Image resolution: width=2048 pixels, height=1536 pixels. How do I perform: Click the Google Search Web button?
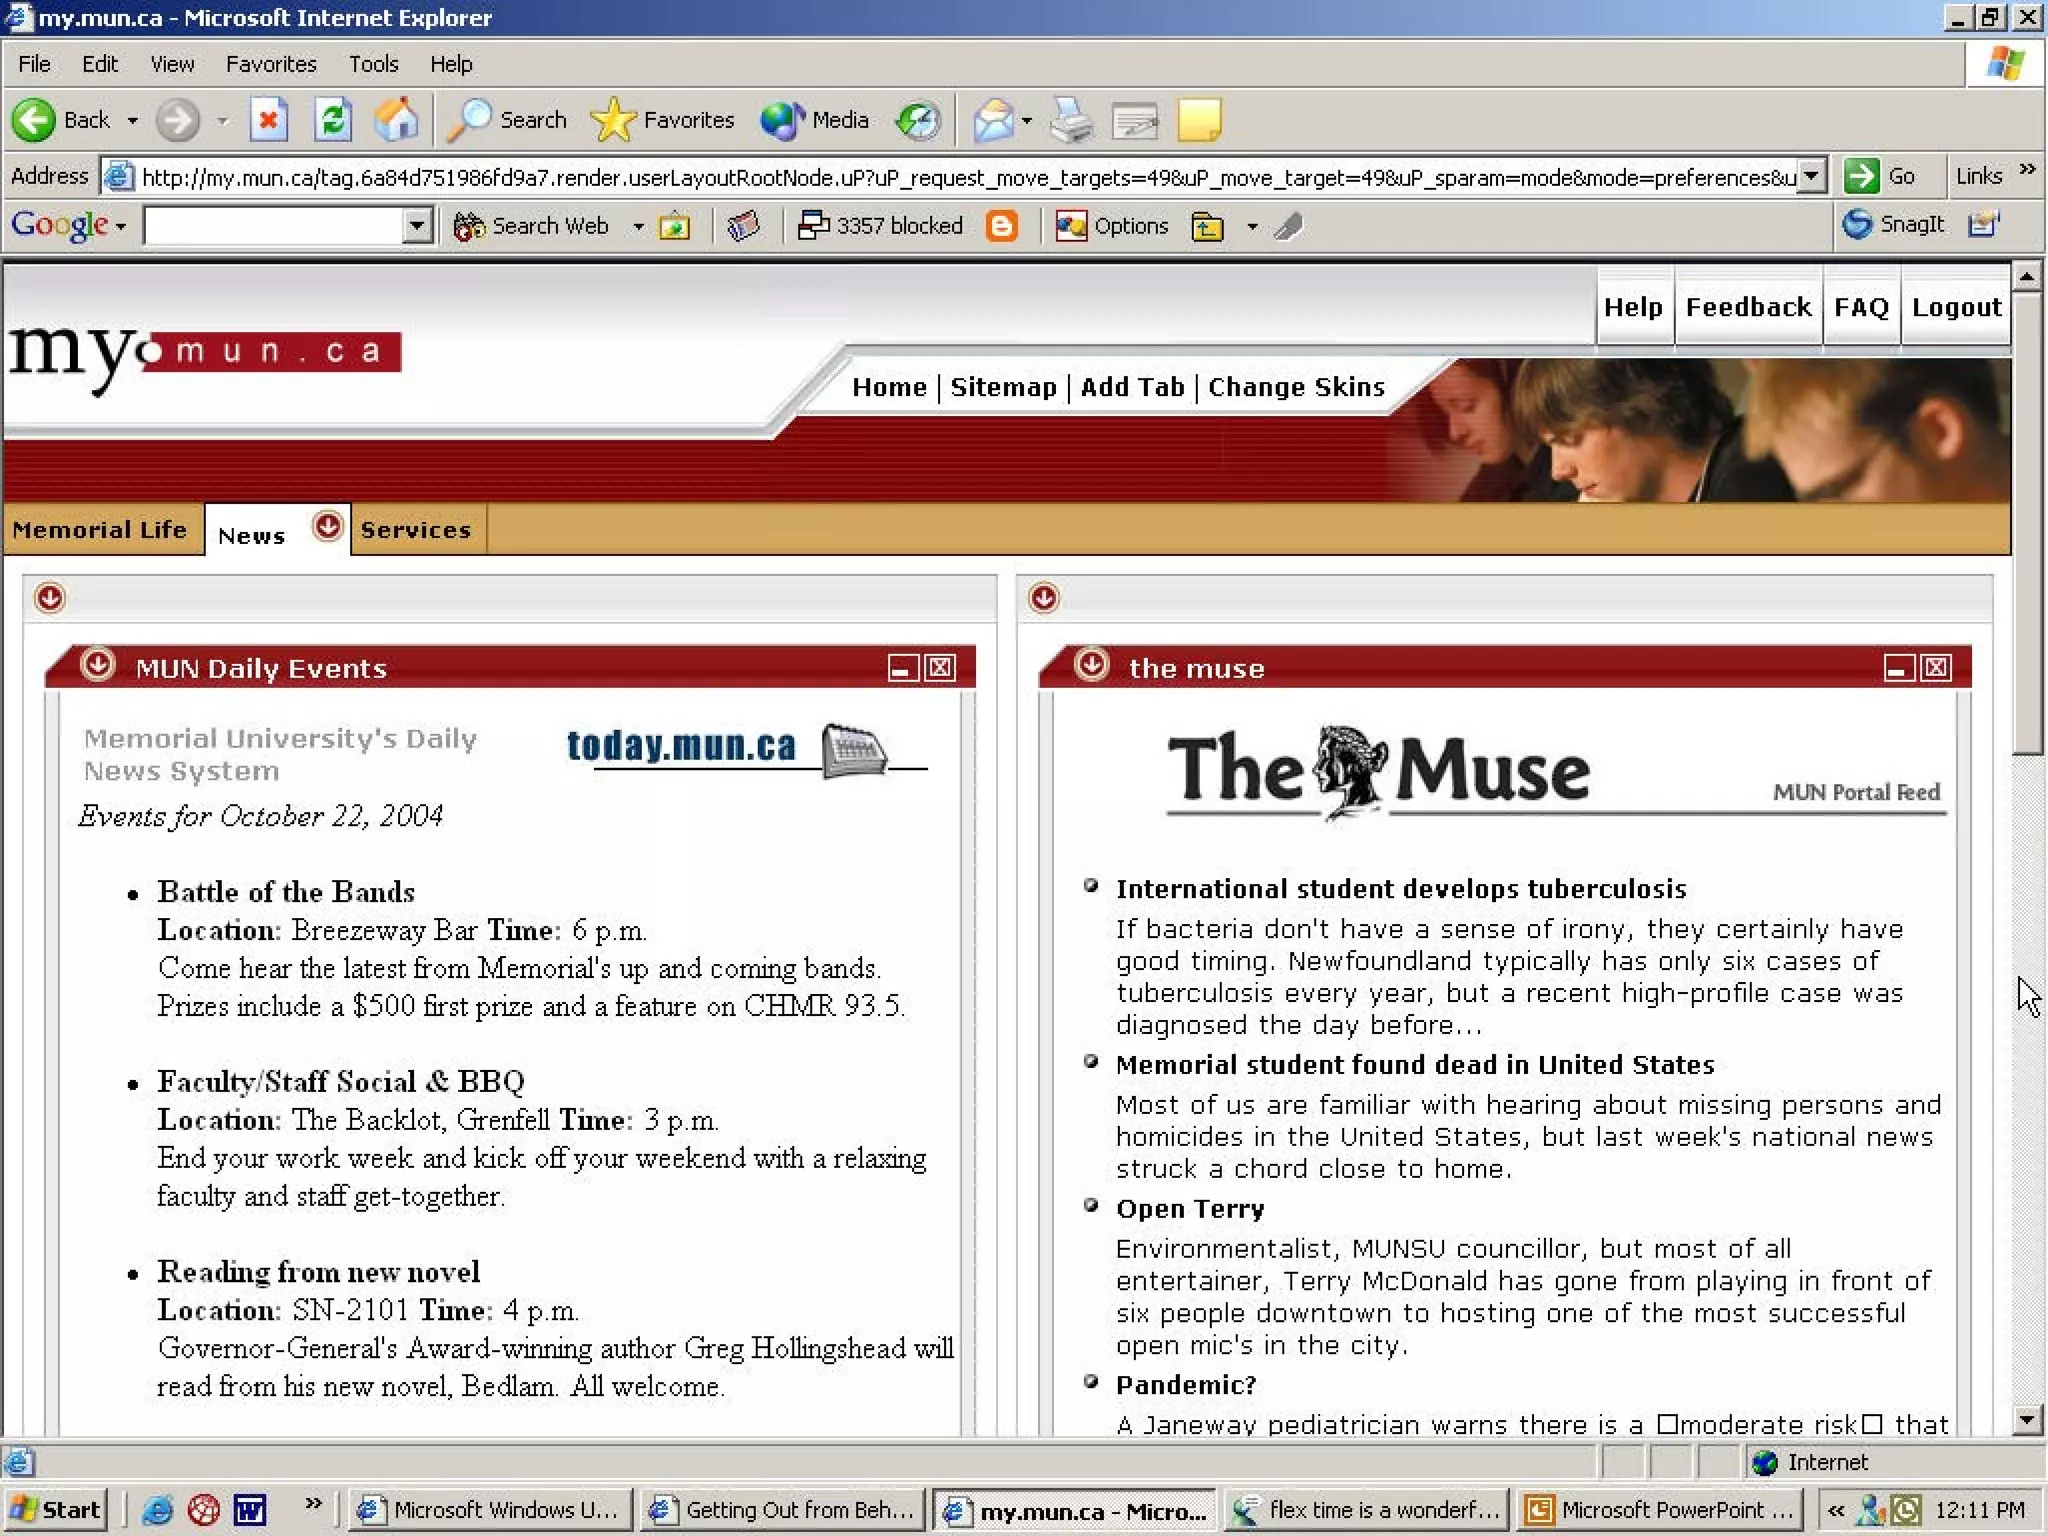(x=531, y=226)
